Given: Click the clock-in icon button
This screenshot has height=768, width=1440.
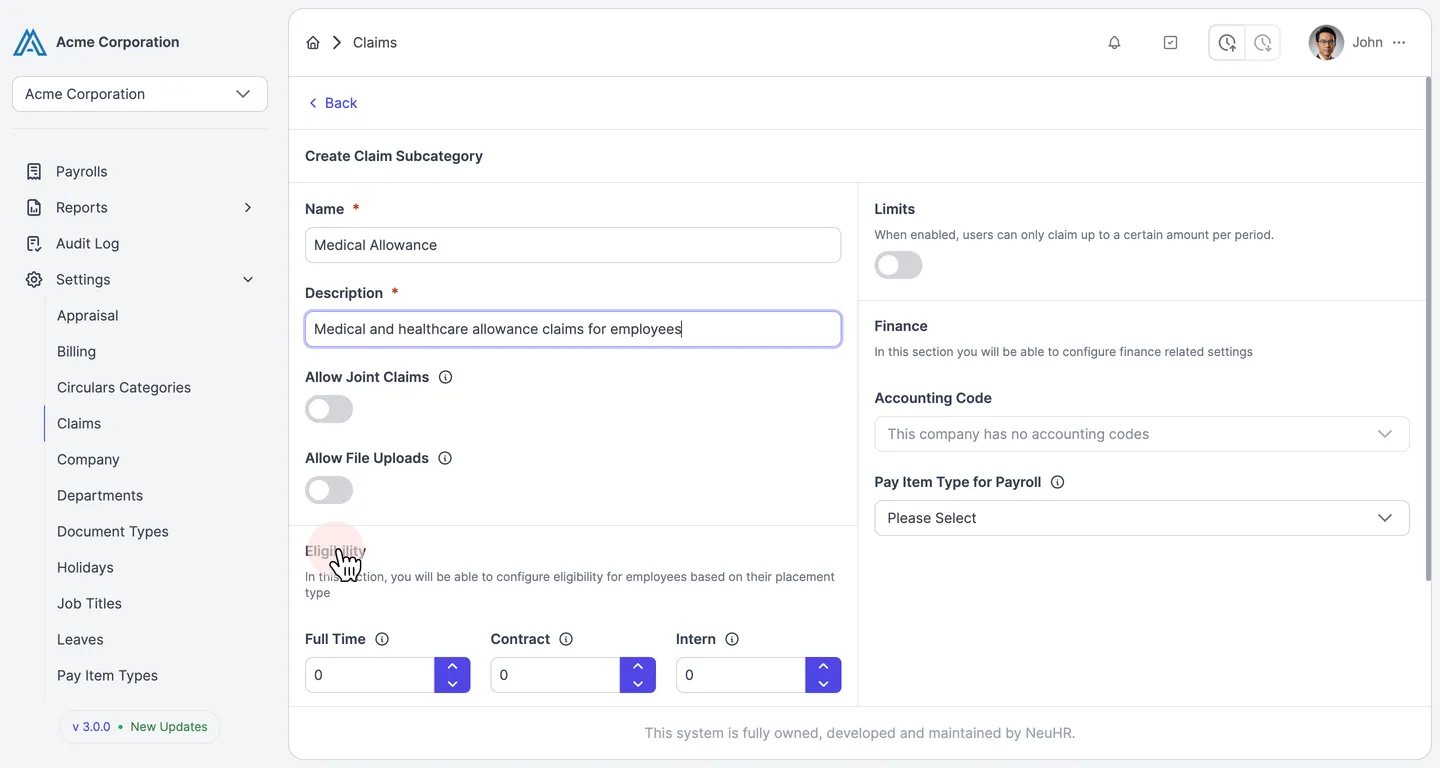Looking at the screenshot, I should [1227, 42].
